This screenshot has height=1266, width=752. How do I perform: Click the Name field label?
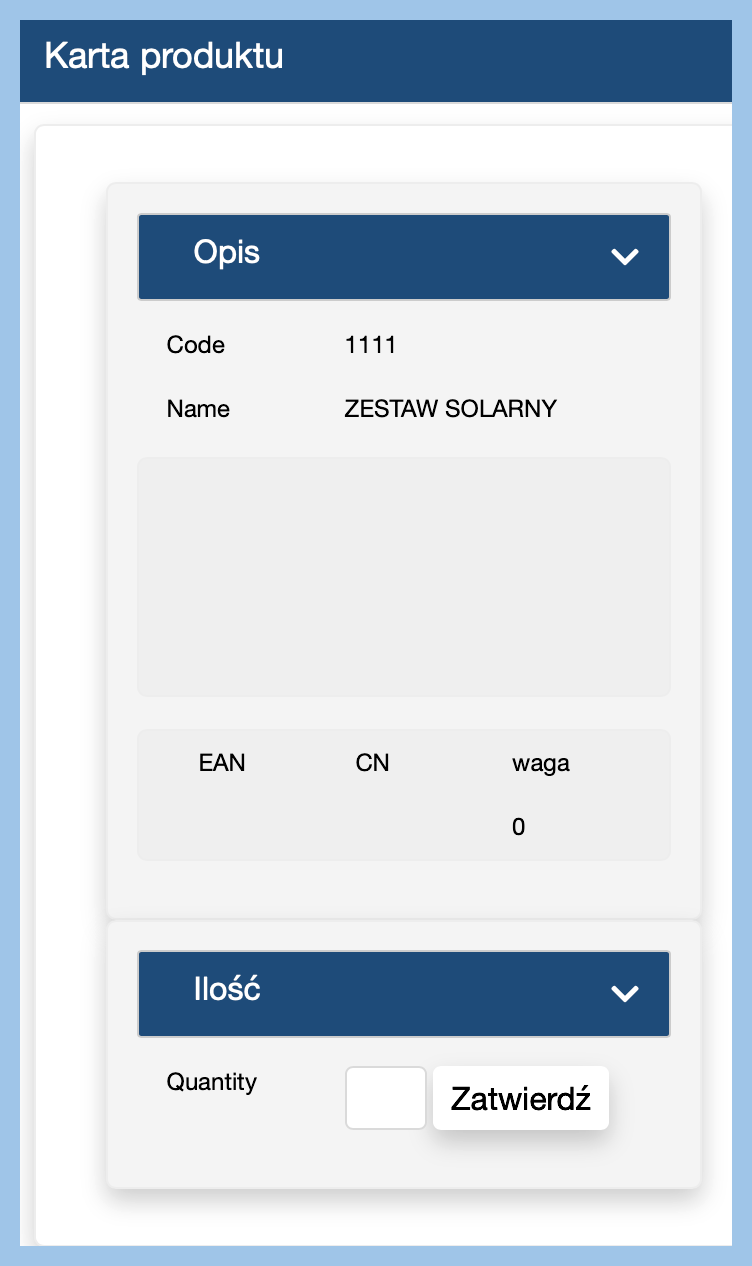click(x=198, y=409)
